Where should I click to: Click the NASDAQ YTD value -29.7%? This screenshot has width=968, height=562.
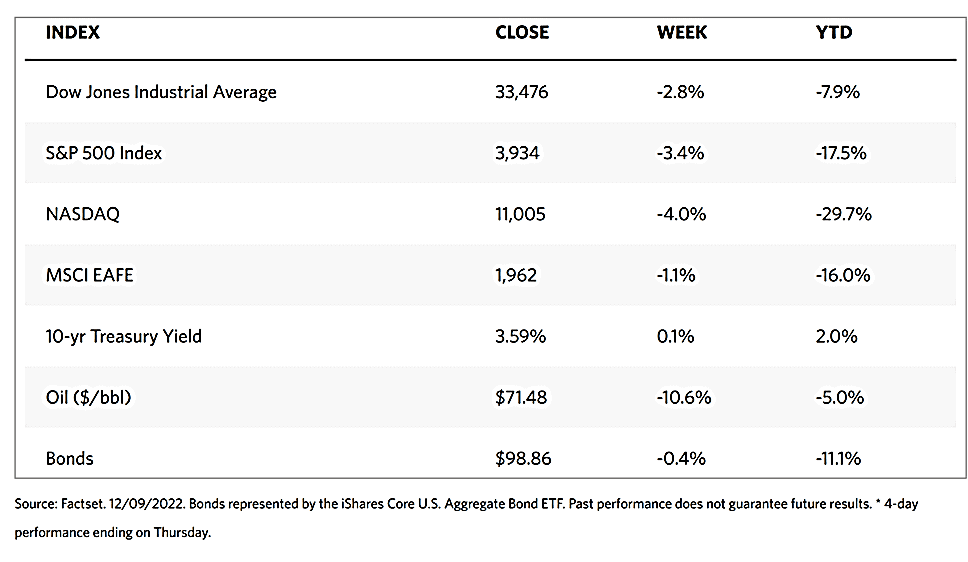click(x=843, y=214)
